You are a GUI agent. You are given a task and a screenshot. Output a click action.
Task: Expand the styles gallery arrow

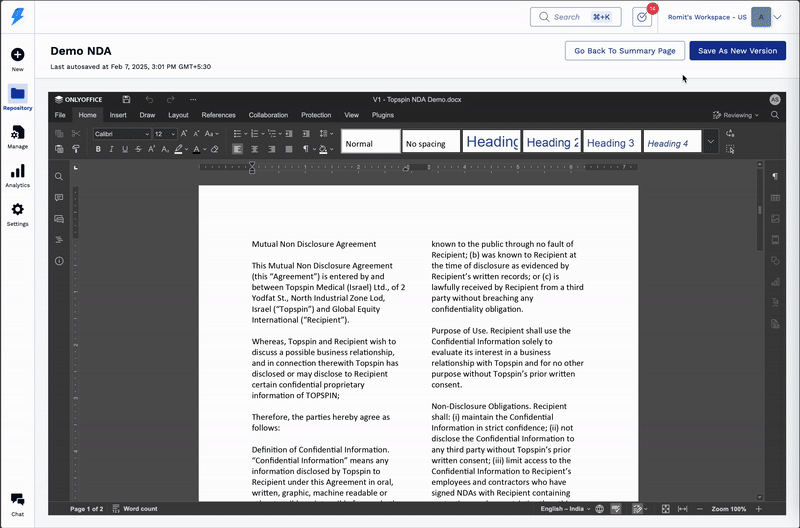click(x=710, y=141)
